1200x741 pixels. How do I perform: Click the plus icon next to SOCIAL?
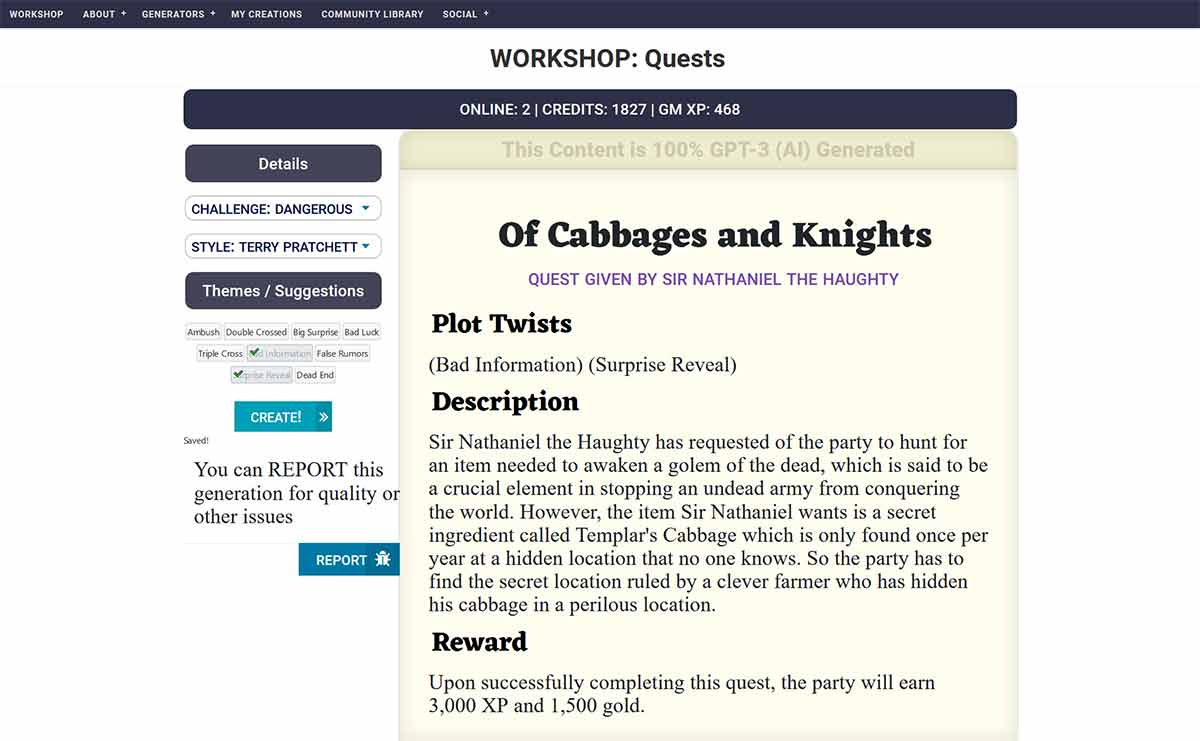click(x=486, y=14)
